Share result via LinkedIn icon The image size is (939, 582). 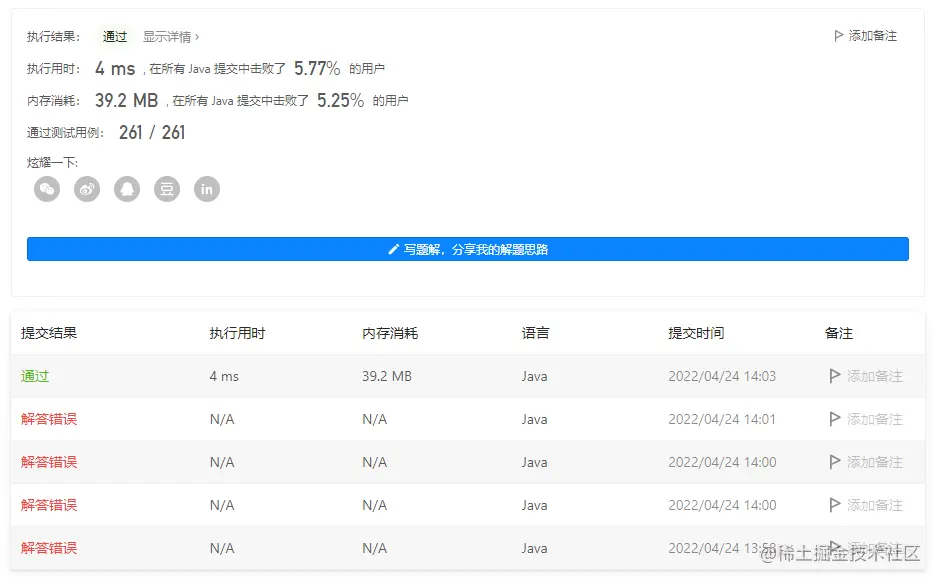207,189
